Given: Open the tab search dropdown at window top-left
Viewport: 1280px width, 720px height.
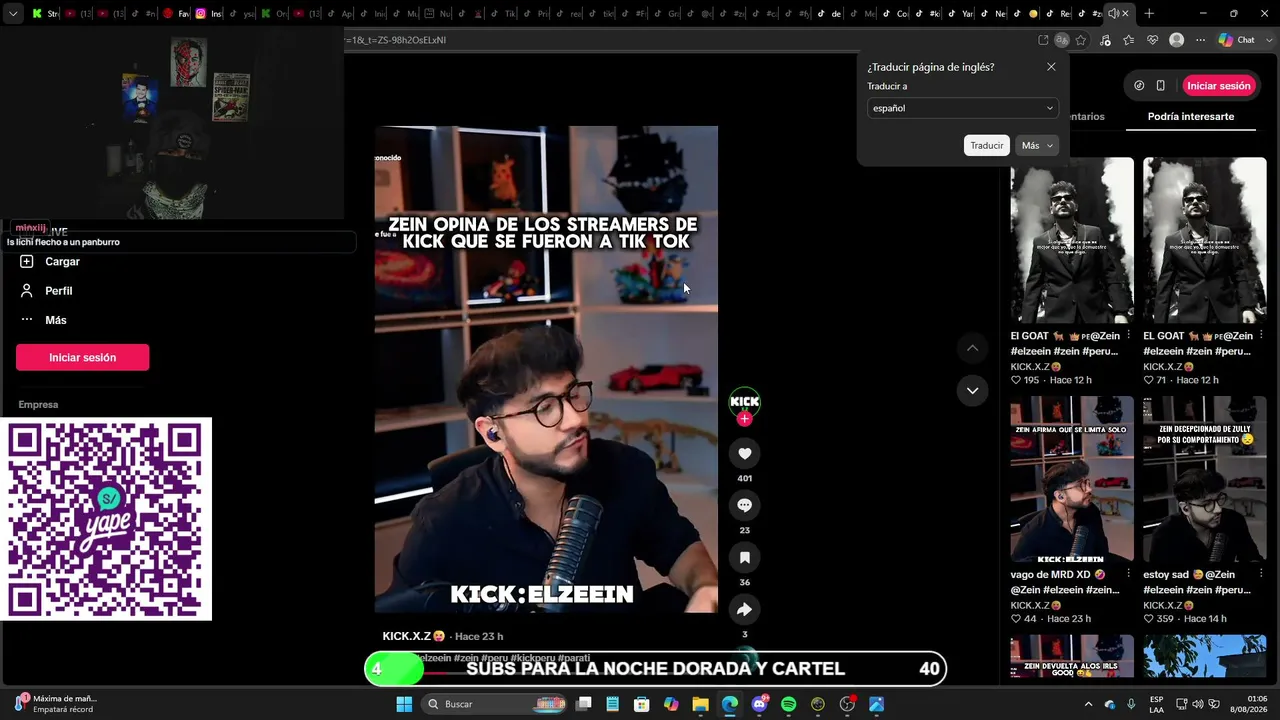Looking at the screenshot, I should click(13, 14).
